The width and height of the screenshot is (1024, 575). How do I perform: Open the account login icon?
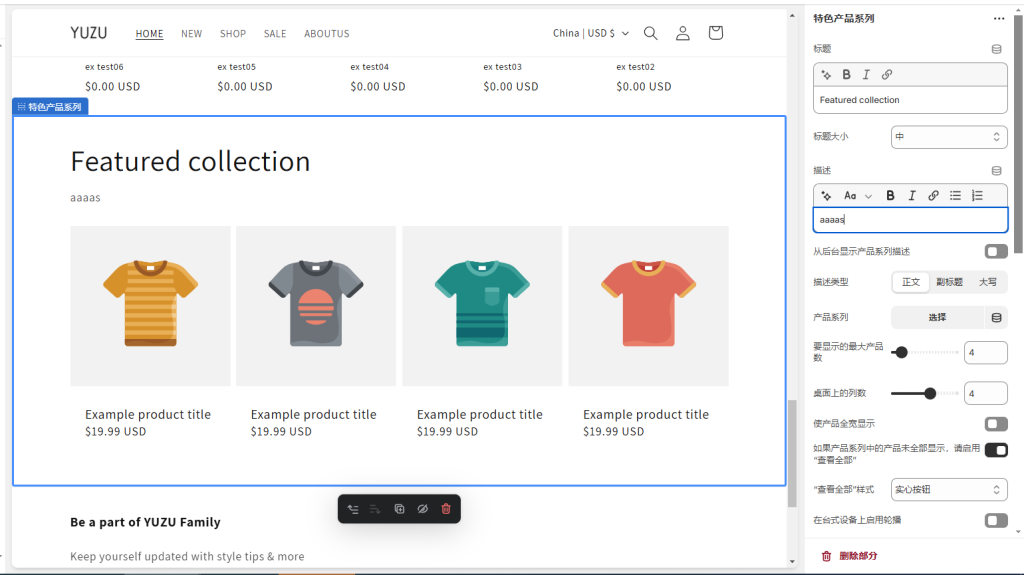point(683,33)
